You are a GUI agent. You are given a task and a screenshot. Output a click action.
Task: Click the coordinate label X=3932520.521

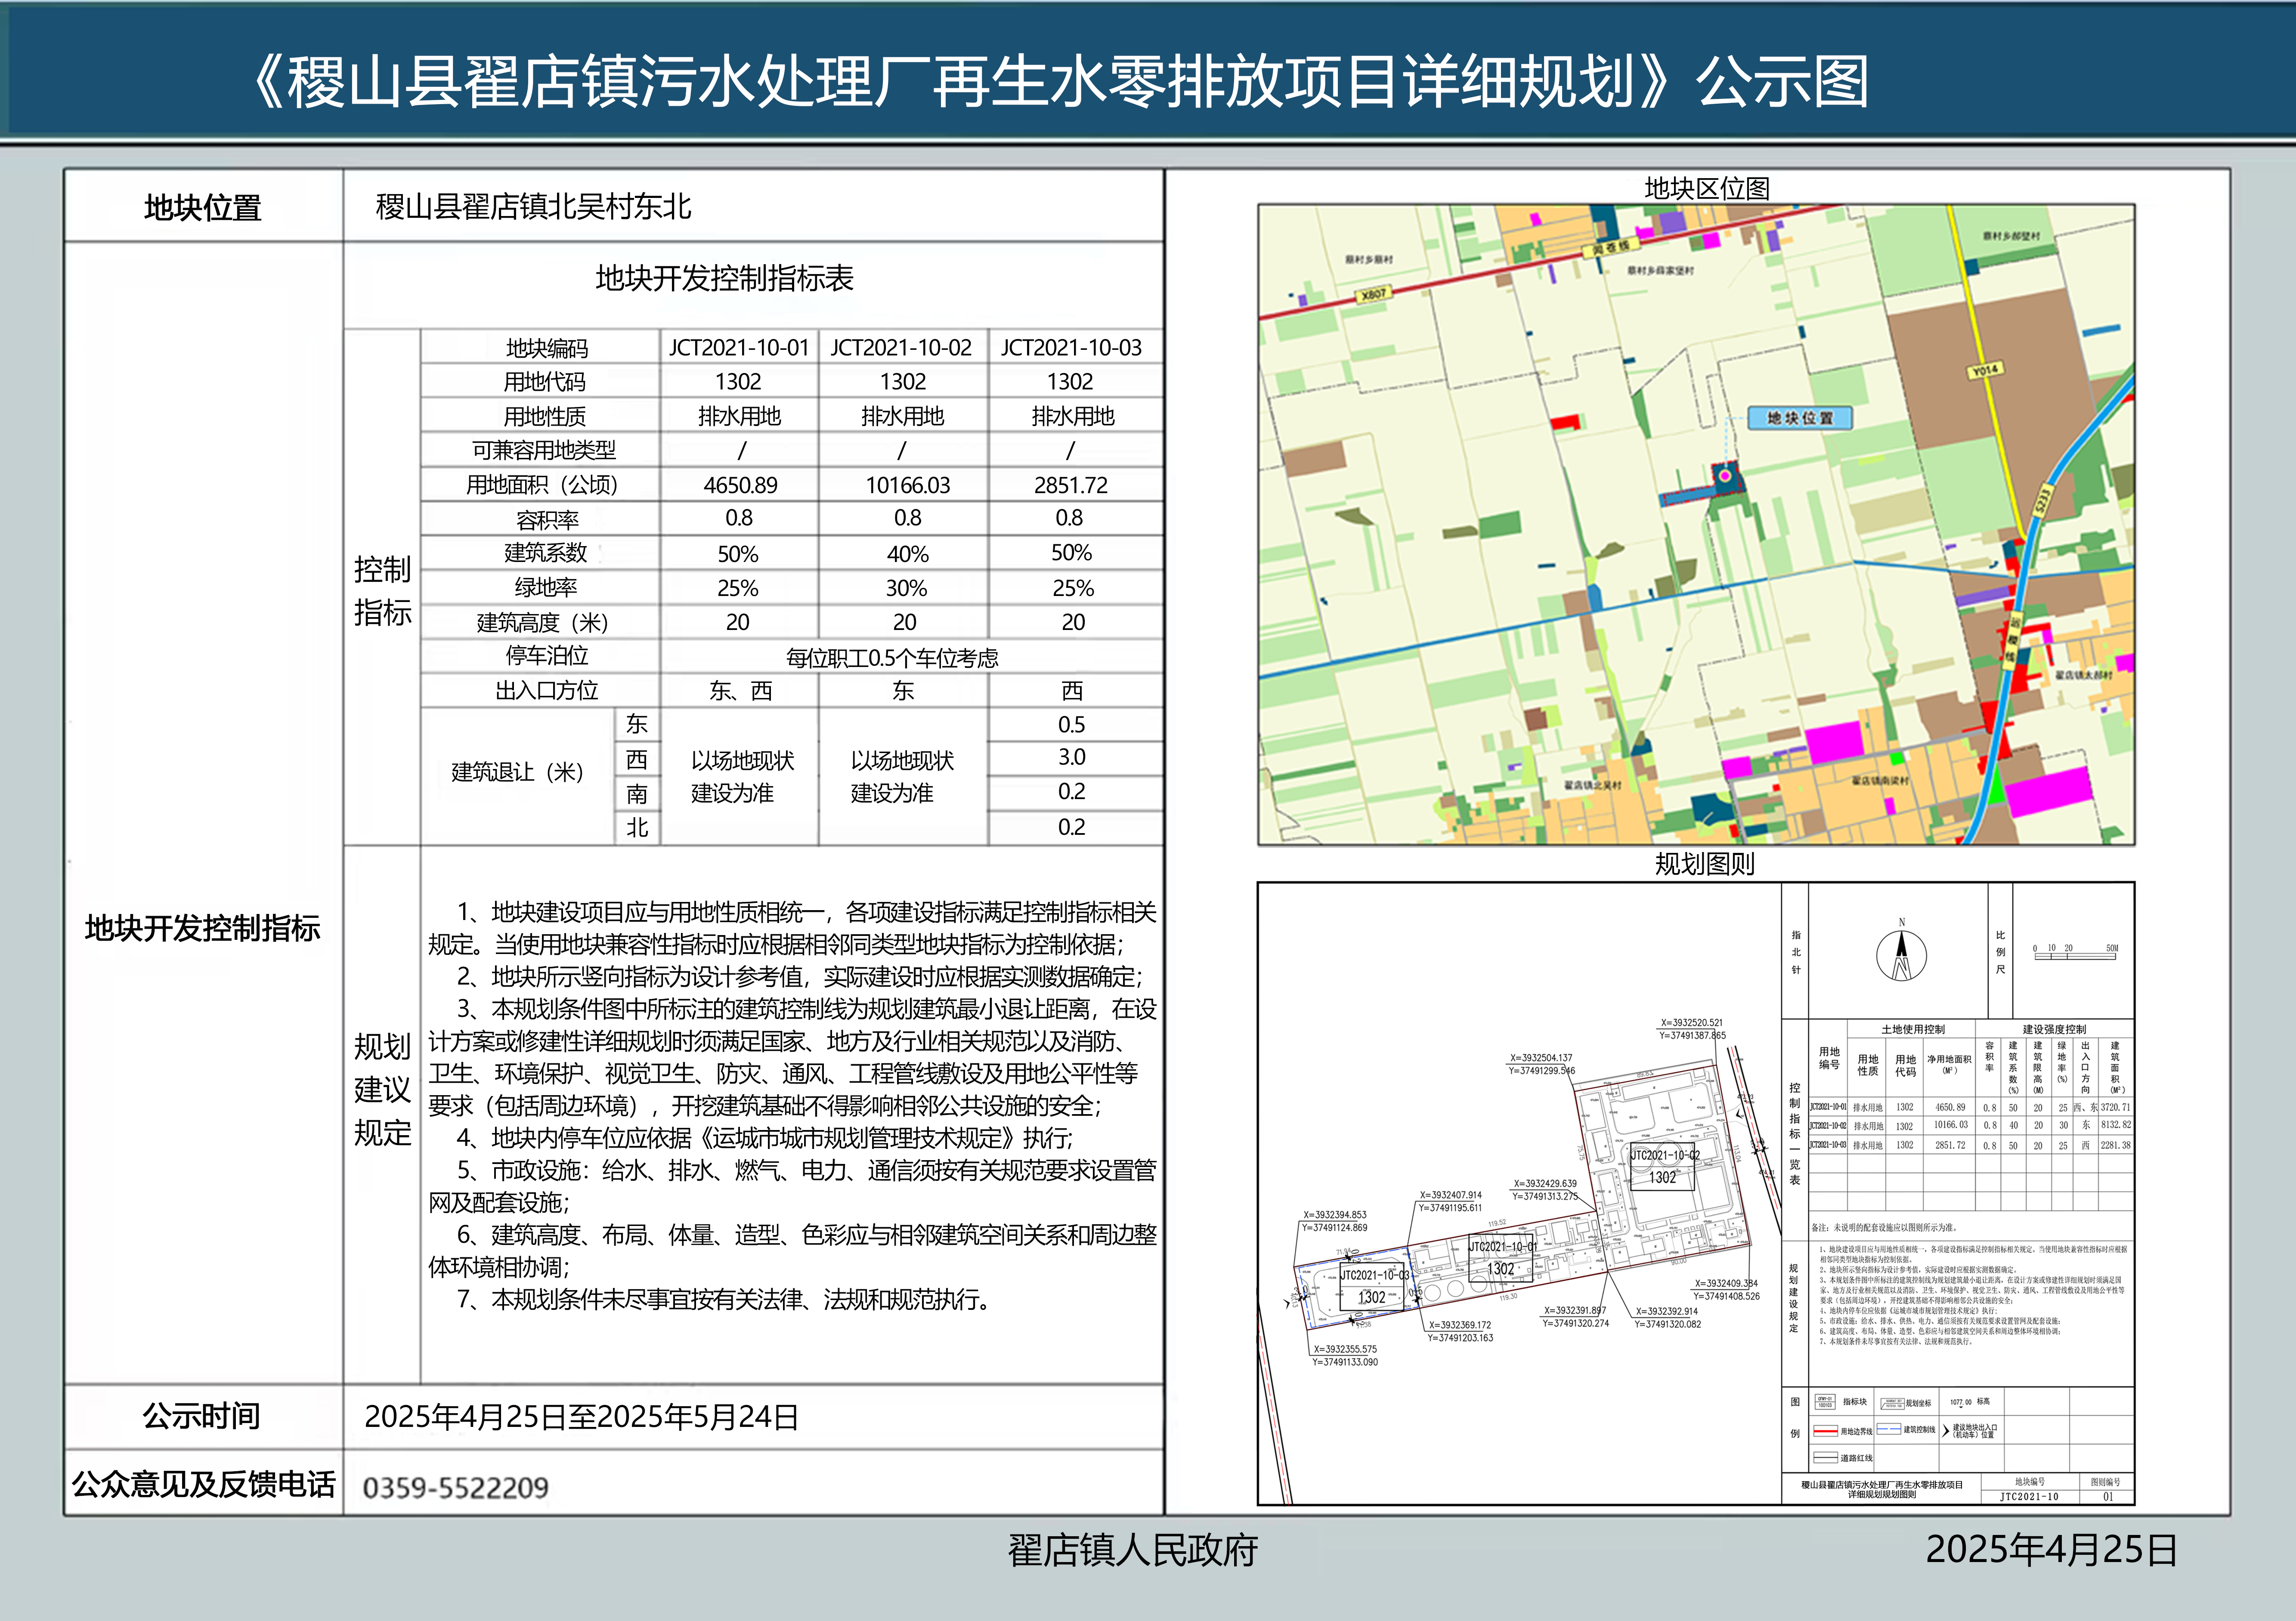point(1692,1023)
